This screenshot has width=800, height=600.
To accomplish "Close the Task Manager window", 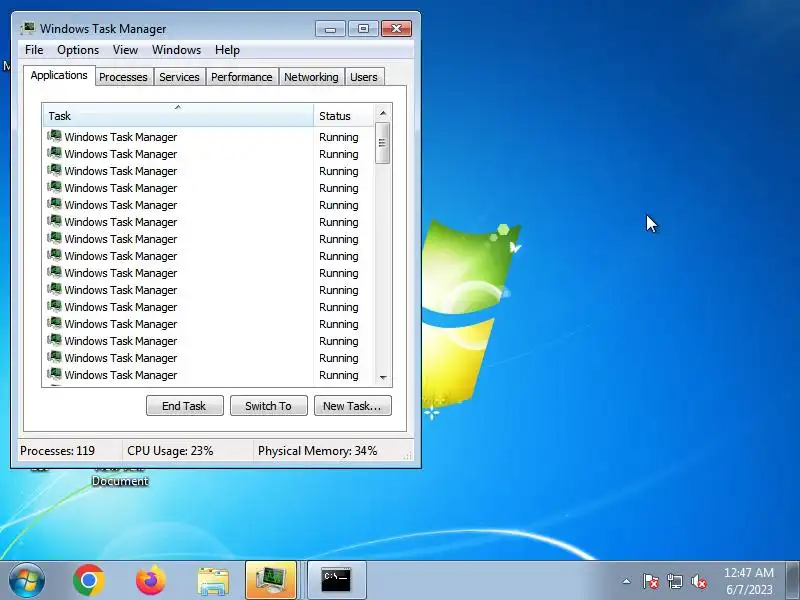I will [396, 29].
